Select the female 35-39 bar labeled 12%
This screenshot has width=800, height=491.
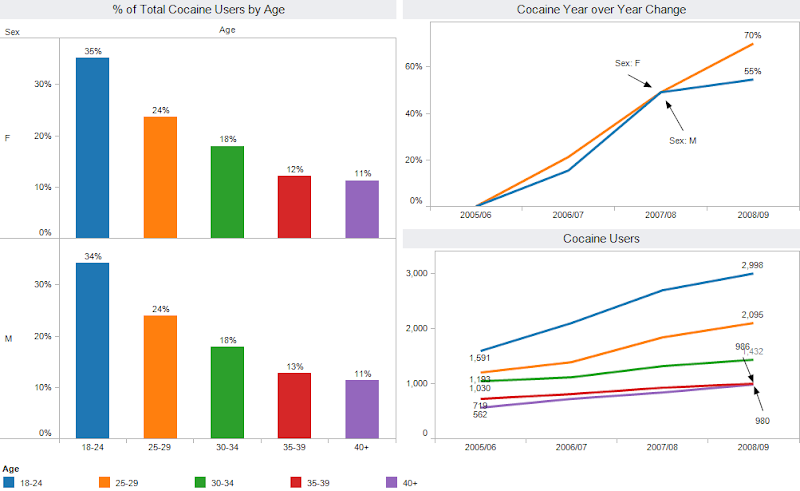294,207
